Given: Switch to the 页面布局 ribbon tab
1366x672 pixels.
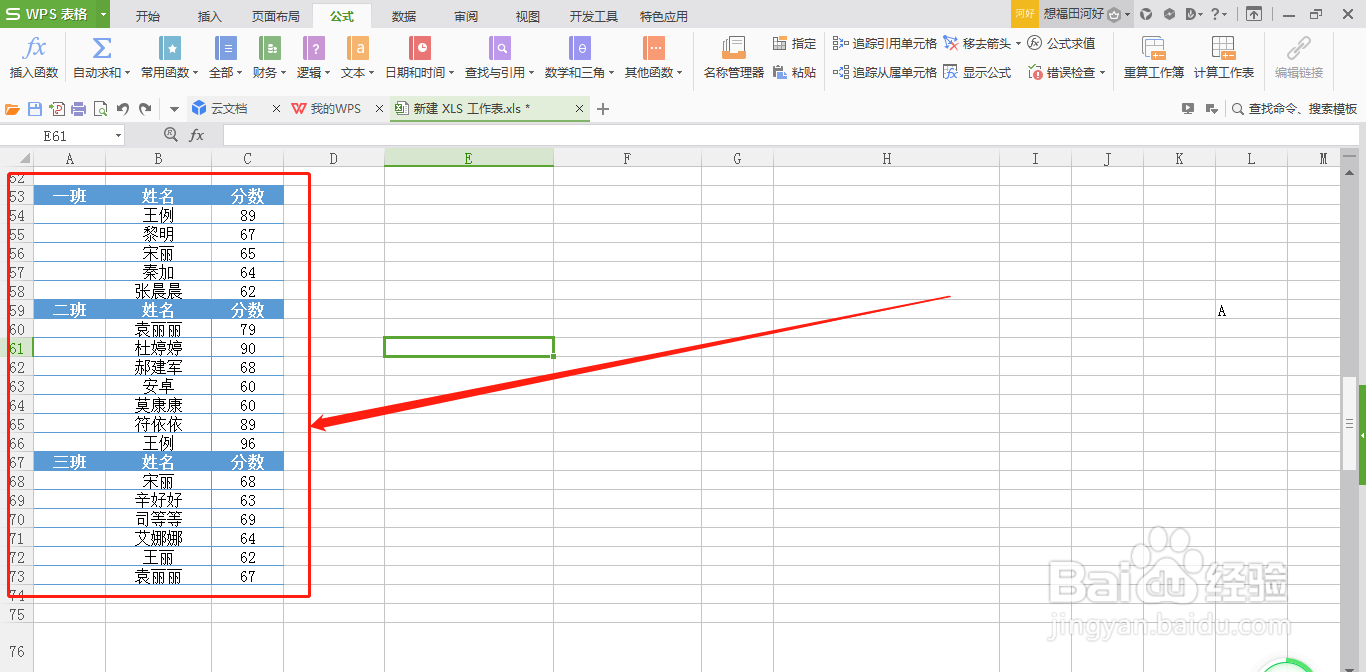Looking at the screenshot, I should pos(275,16).
